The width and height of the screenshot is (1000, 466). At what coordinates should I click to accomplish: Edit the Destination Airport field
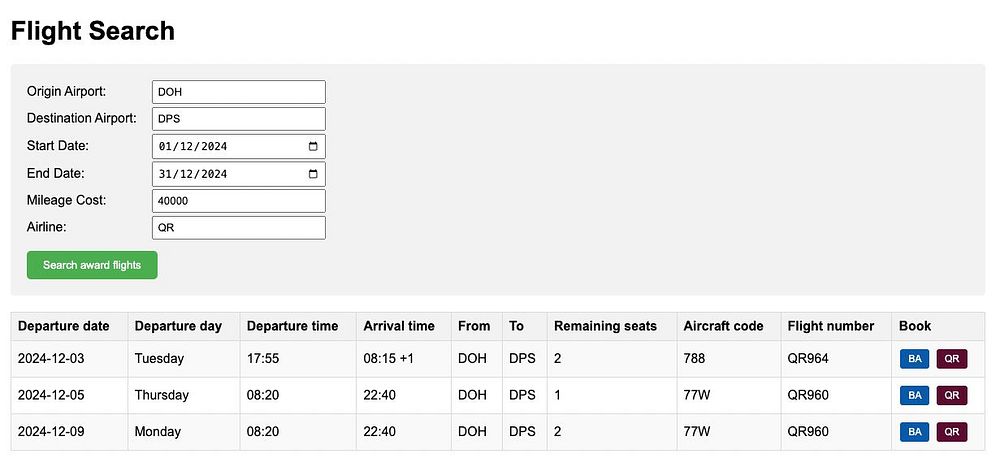[x=238, y=119]
